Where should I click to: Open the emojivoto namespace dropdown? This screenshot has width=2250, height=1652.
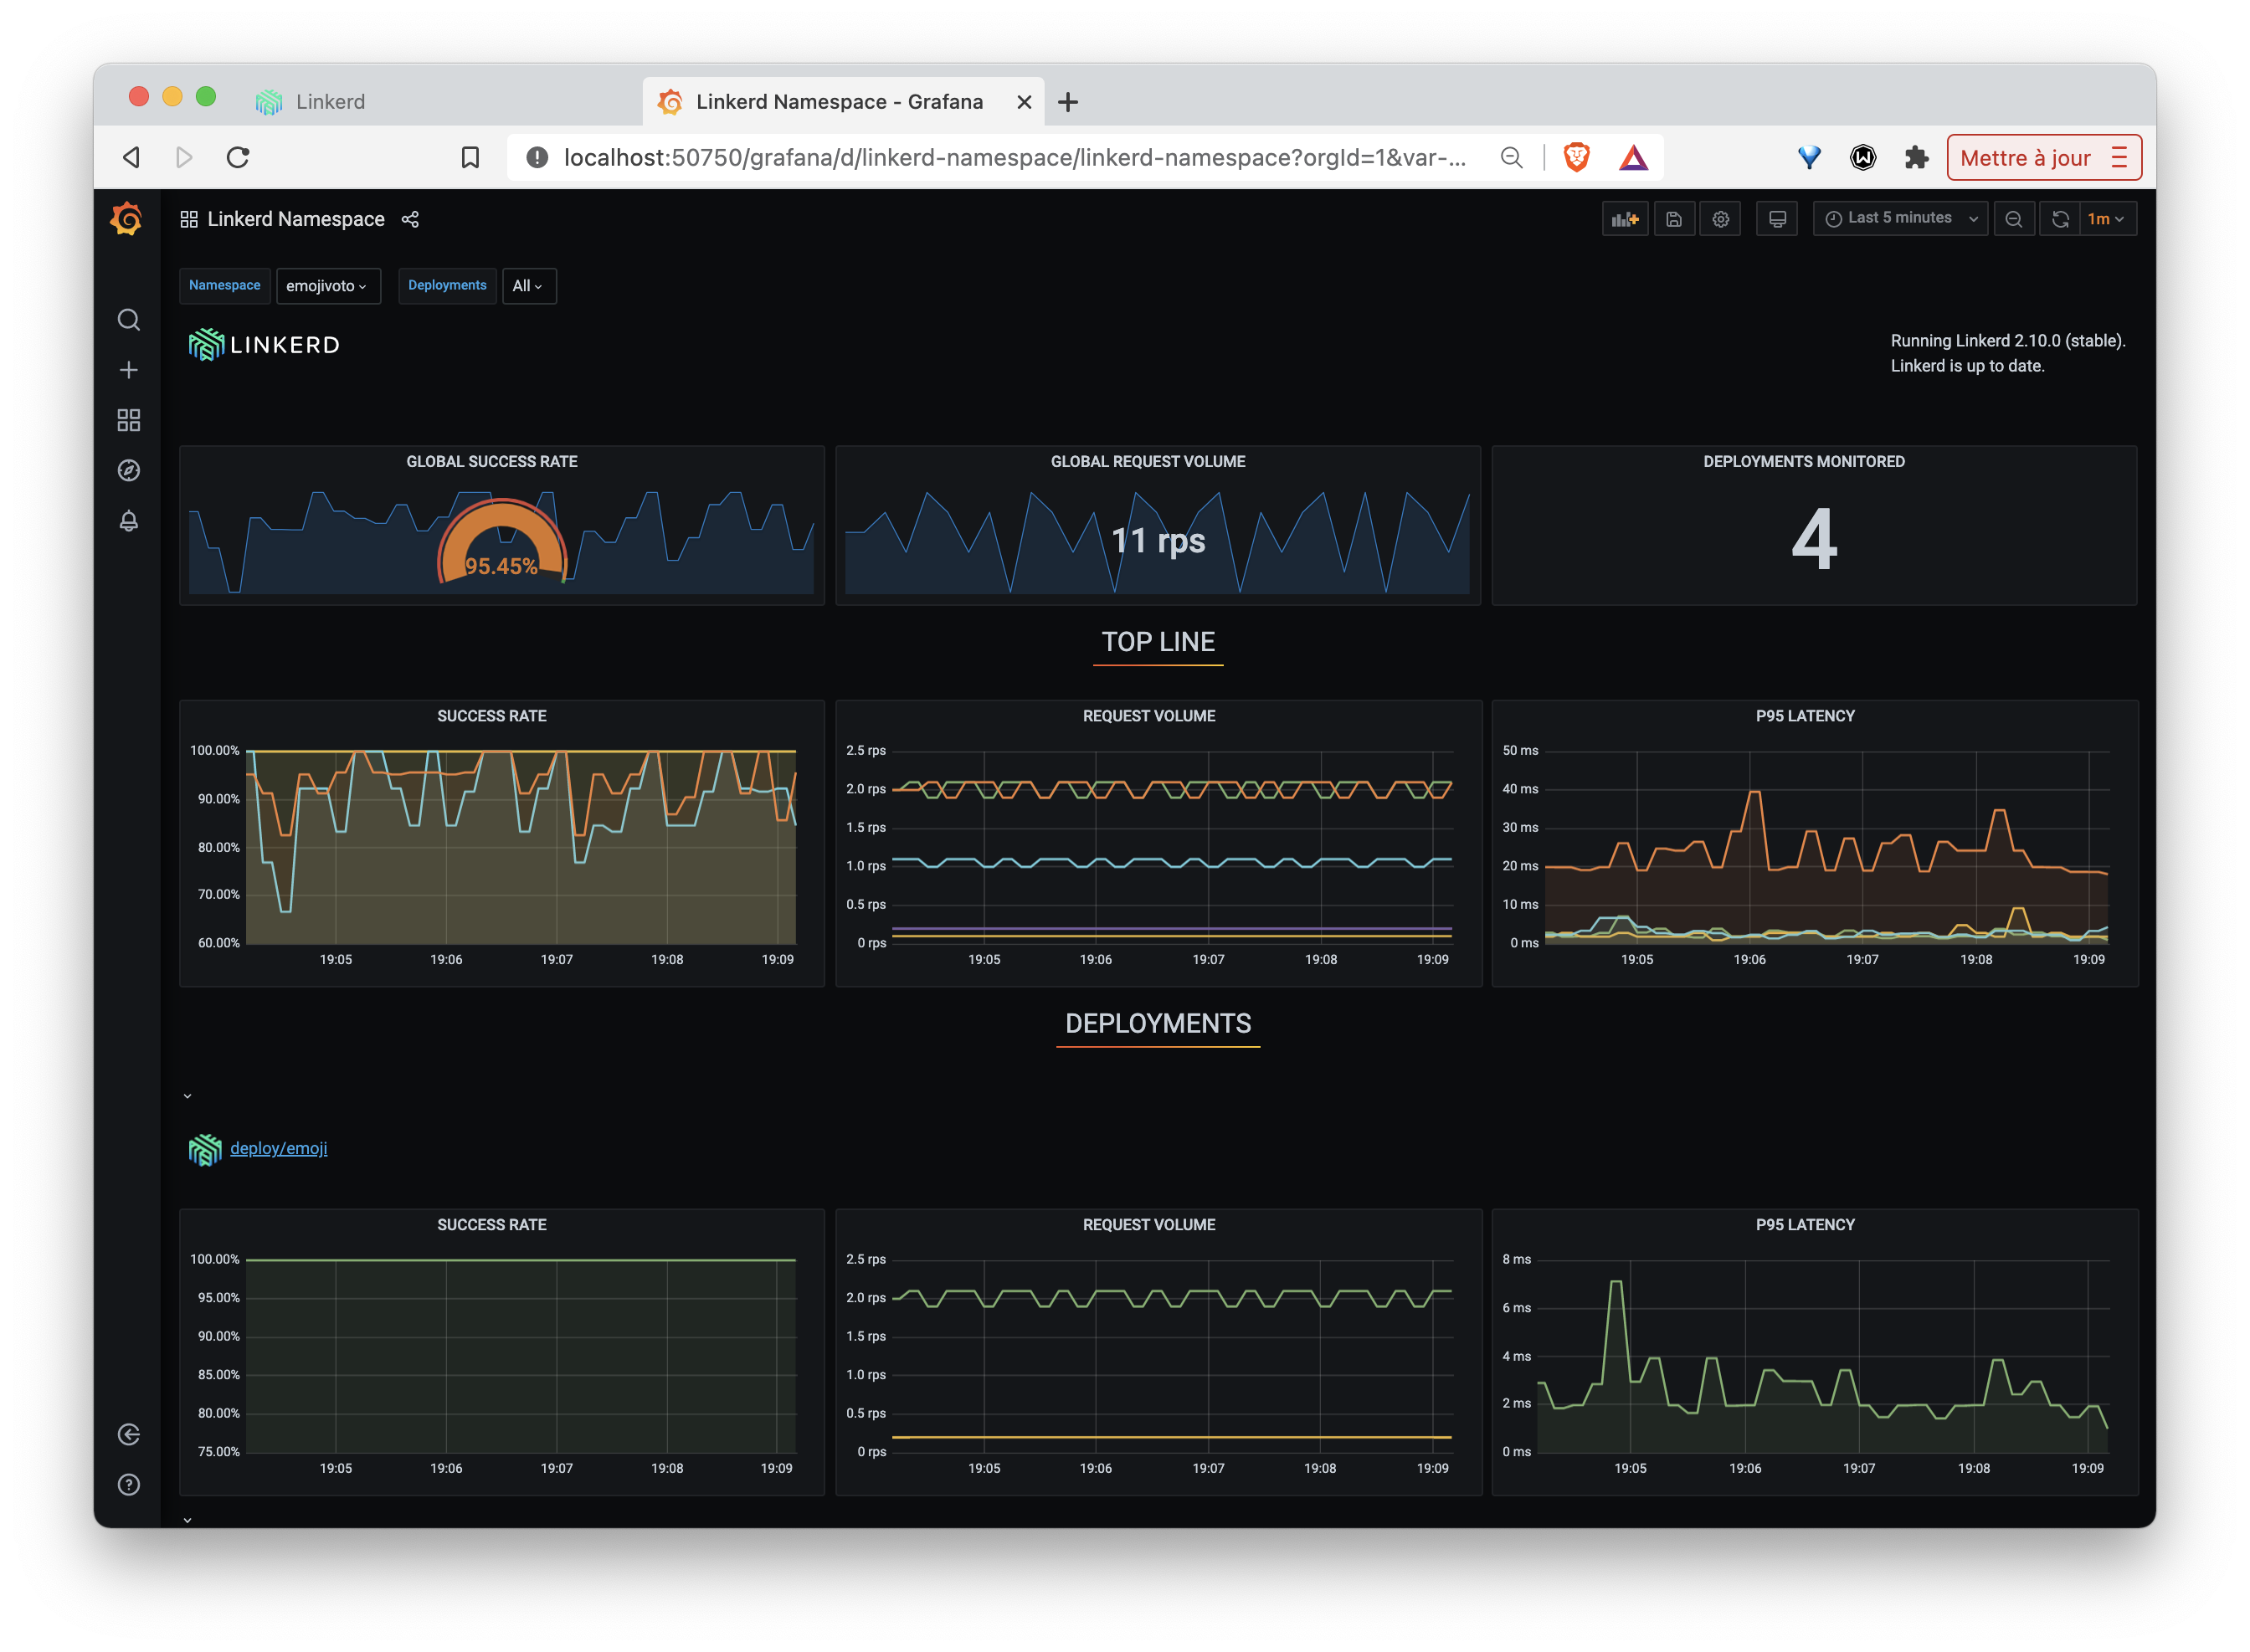click(328, 286)
